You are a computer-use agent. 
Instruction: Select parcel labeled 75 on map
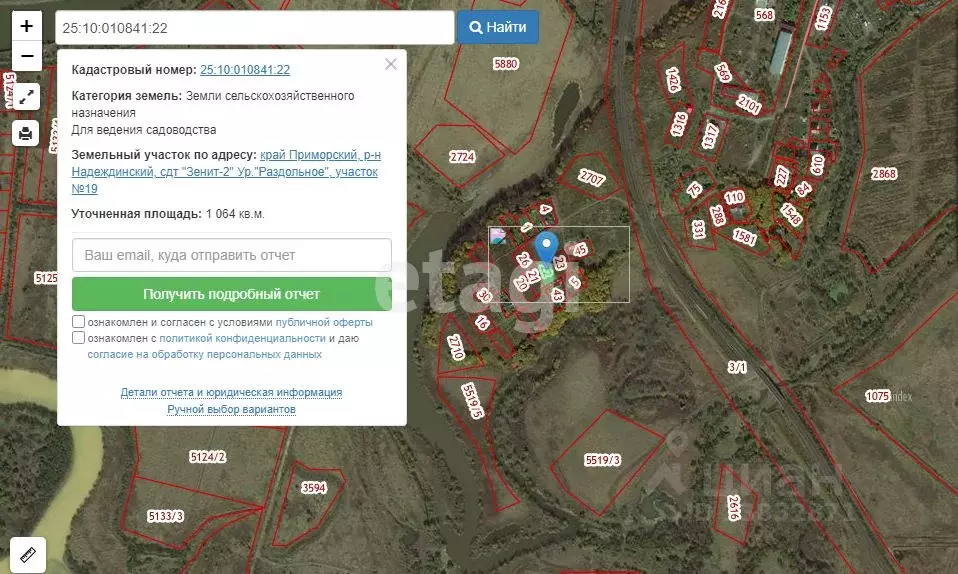click(x=694, y=189)
